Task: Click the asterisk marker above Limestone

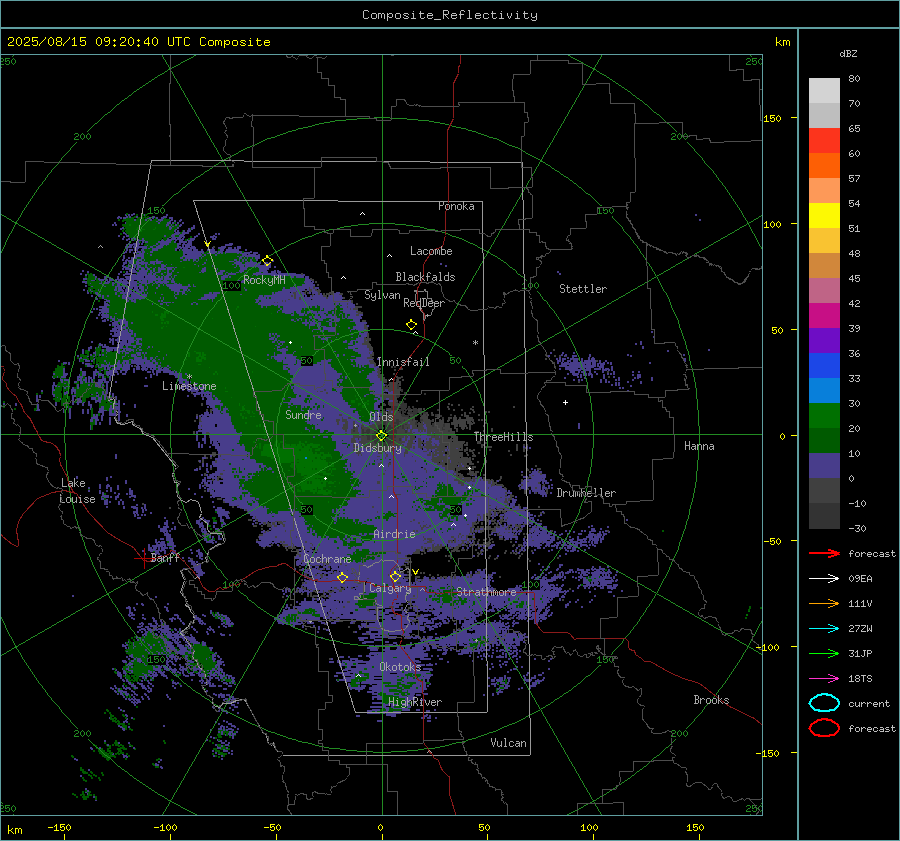Action: pyautogui.click(x=189, y=377)
